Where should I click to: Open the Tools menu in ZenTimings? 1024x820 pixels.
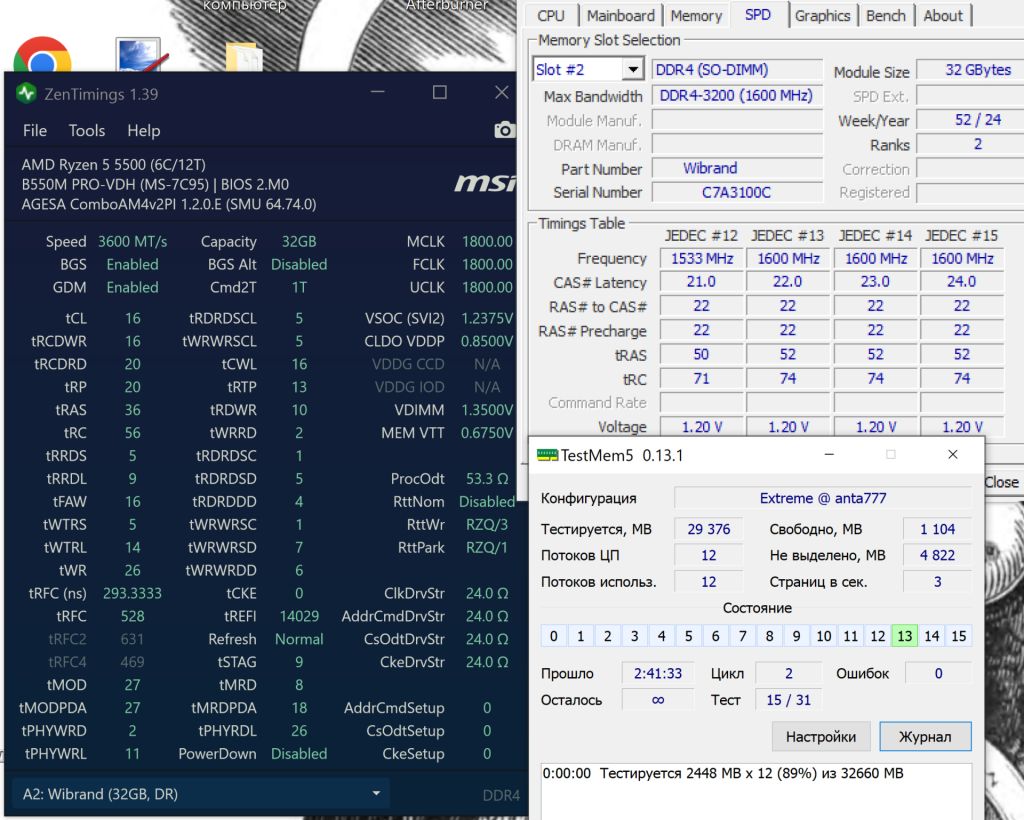click(x=87, y=131)
